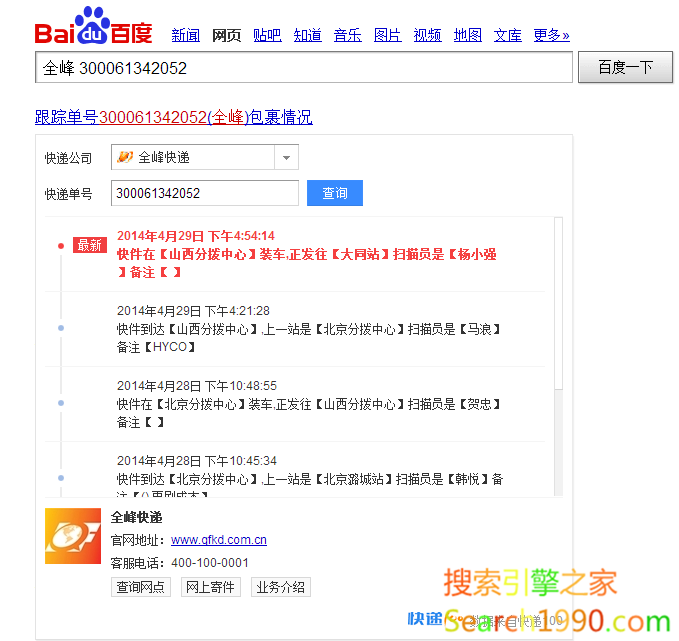Select the 网页 tab
The width and height of the screenshot is (679, 641).
coord(226,35)
